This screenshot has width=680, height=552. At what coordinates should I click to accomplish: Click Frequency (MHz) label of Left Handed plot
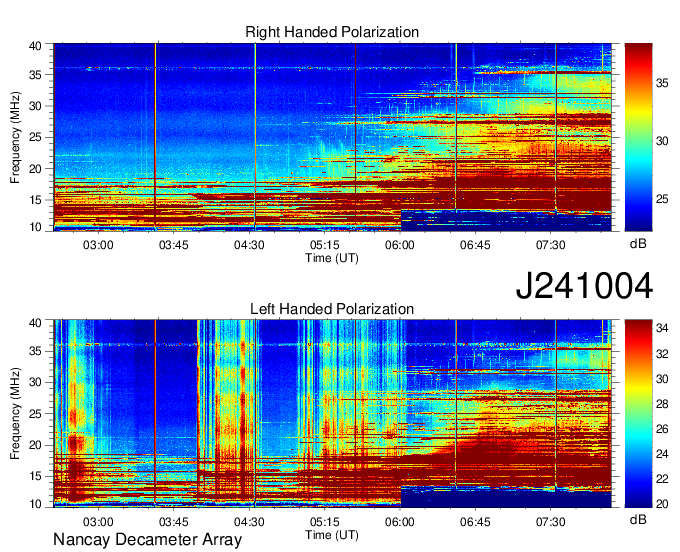click(15, 414)
